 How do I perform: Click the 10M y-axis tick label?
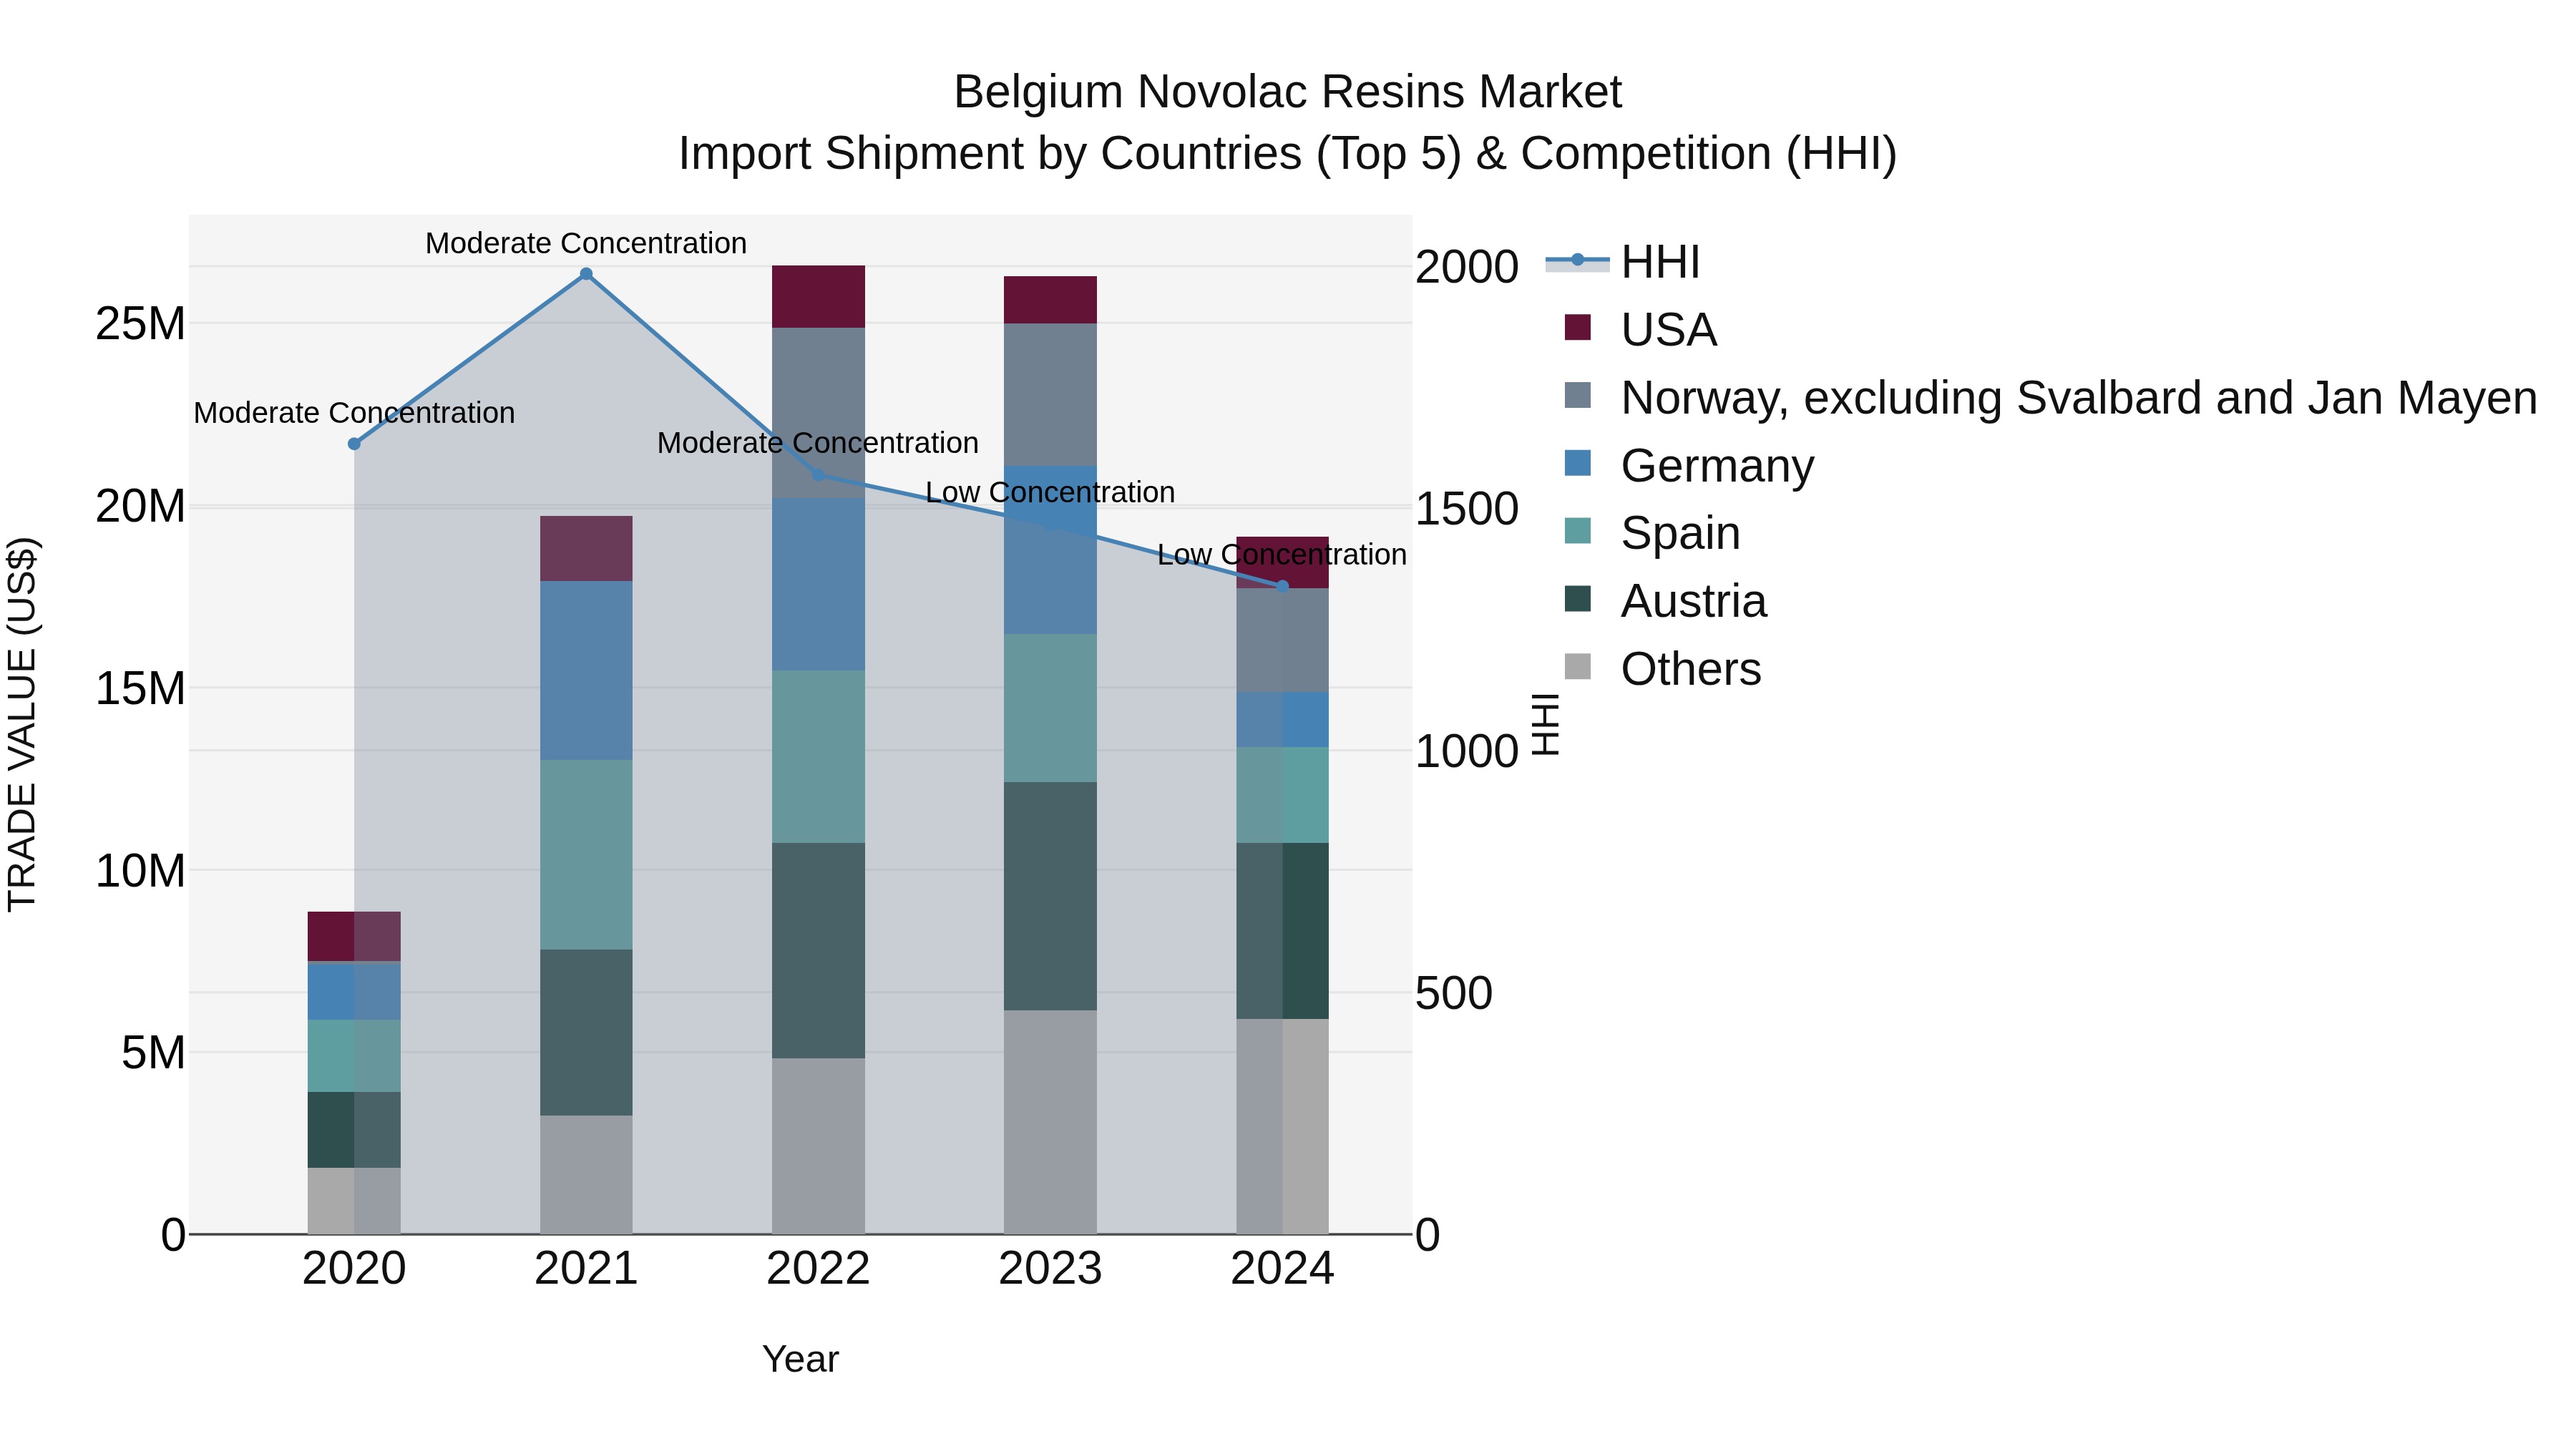(140, 871)
